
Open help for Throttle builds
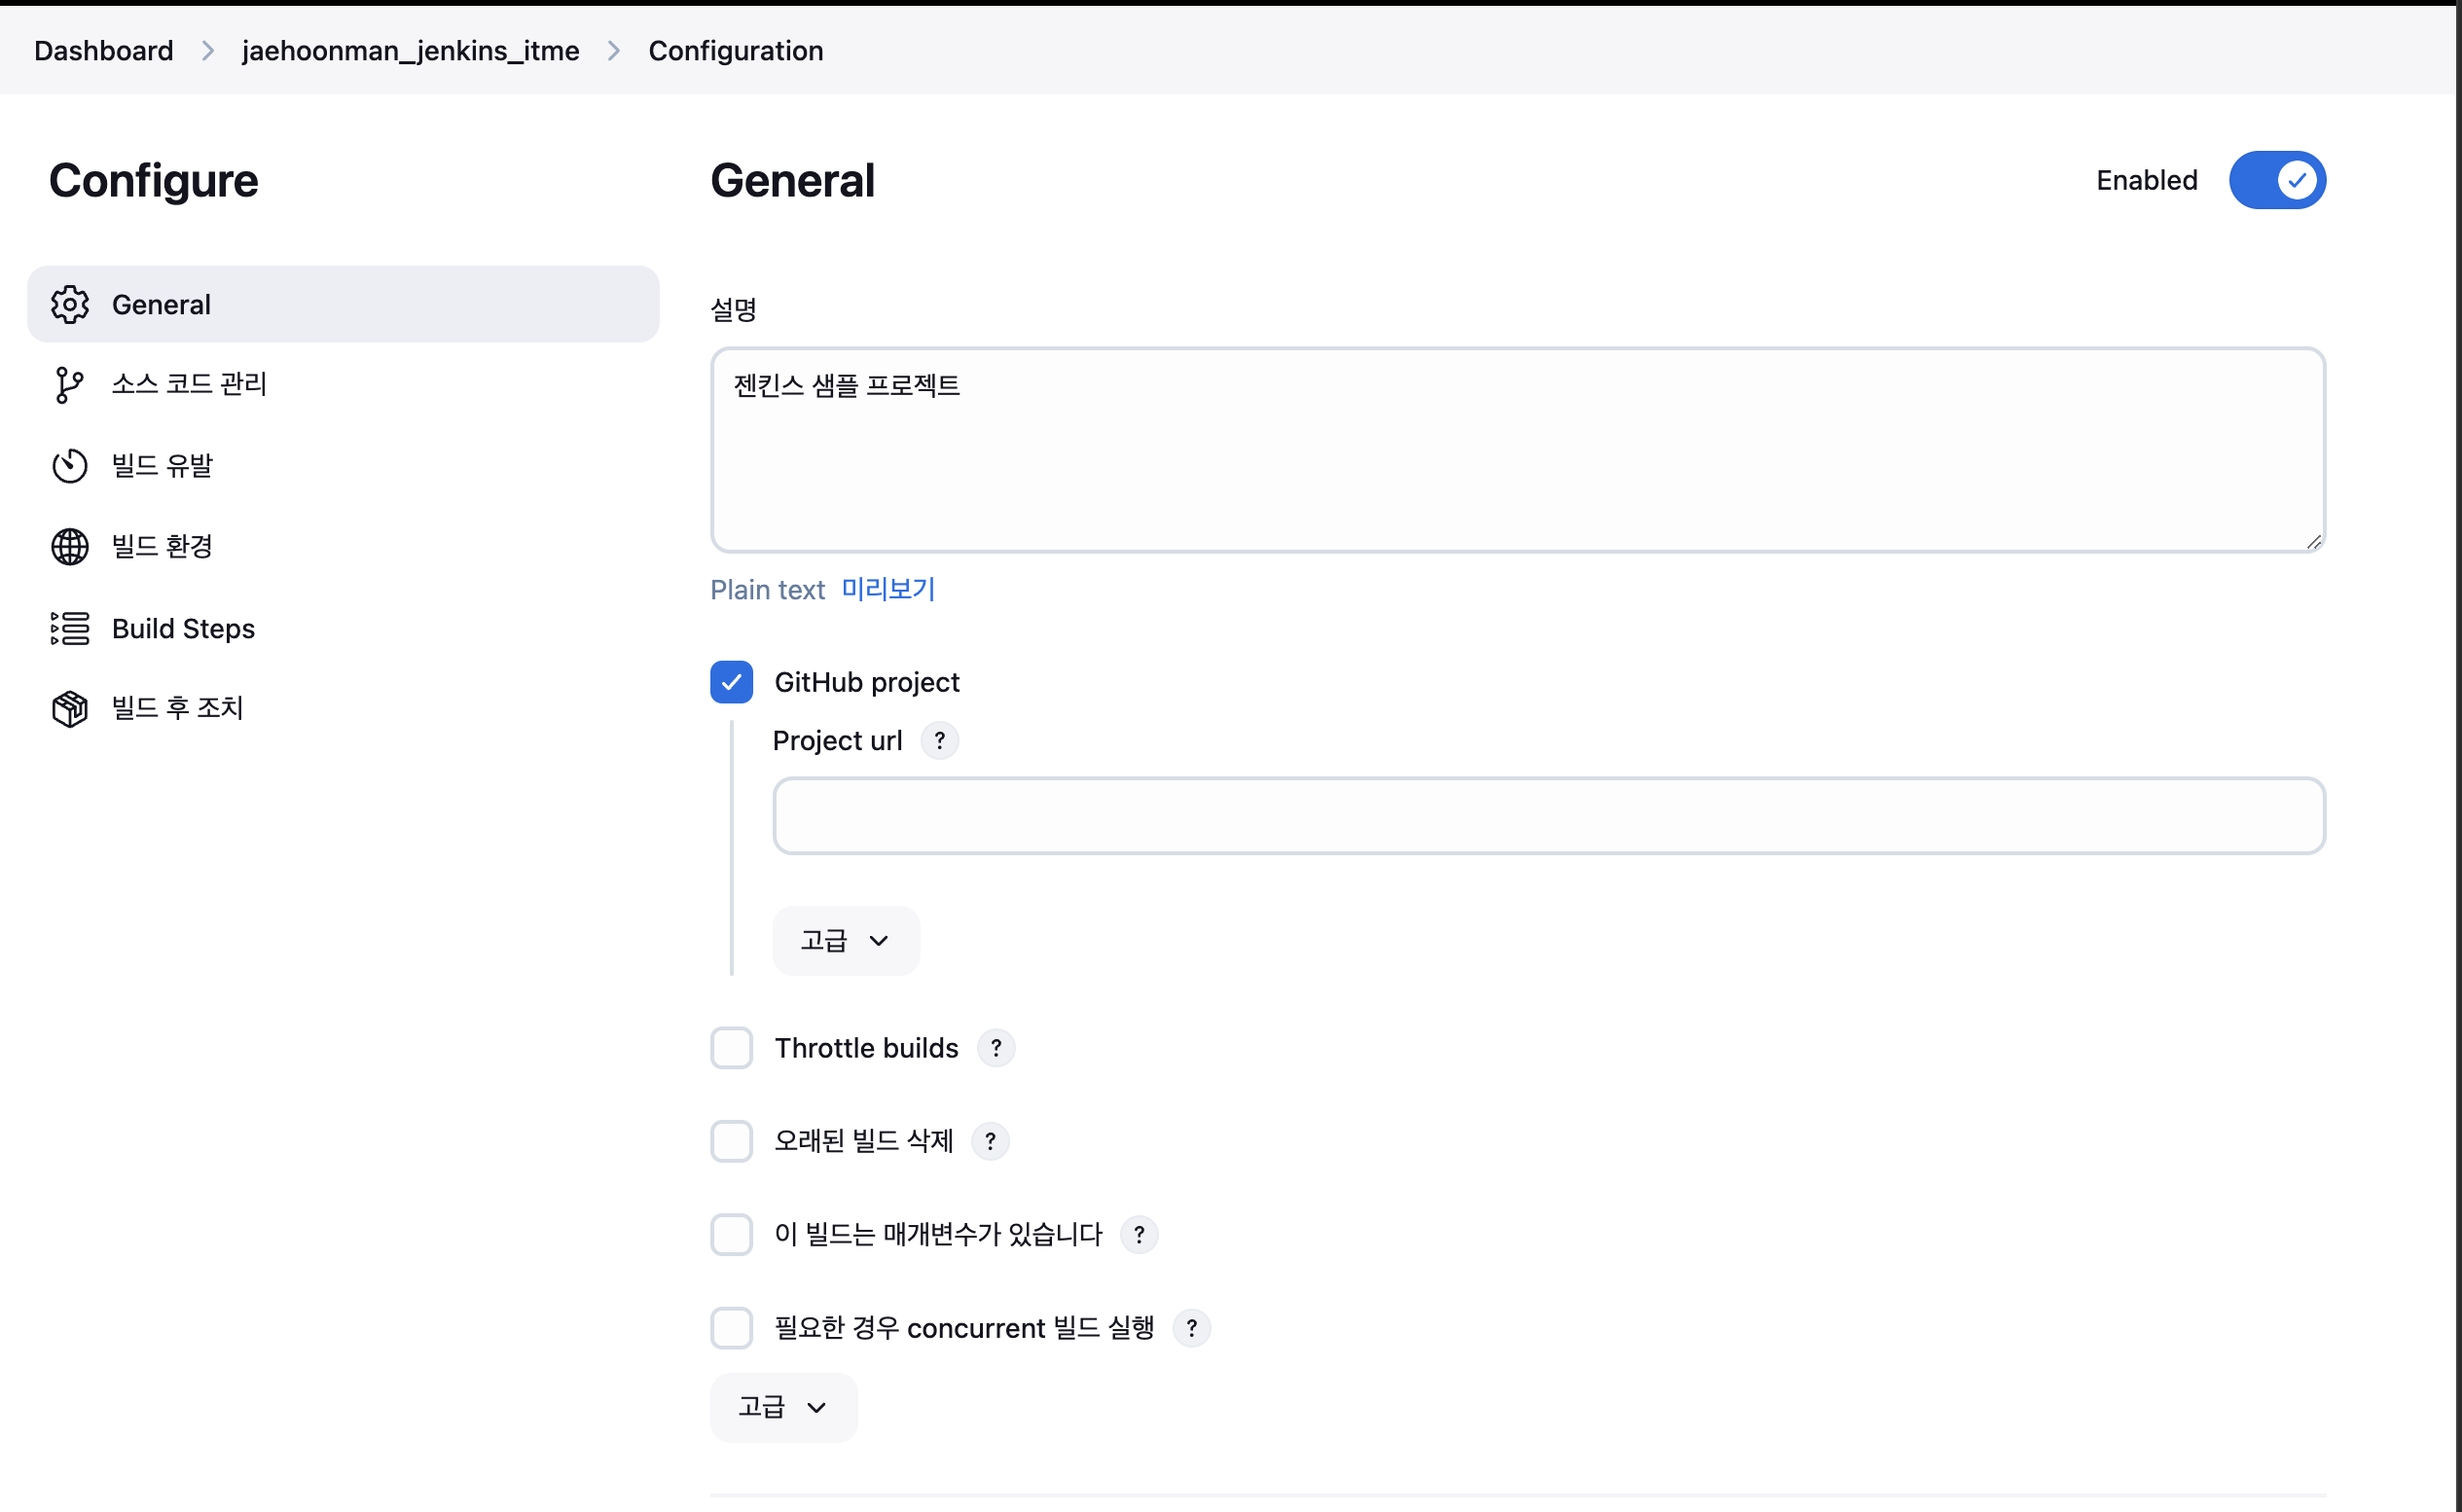click(995, 1048)
